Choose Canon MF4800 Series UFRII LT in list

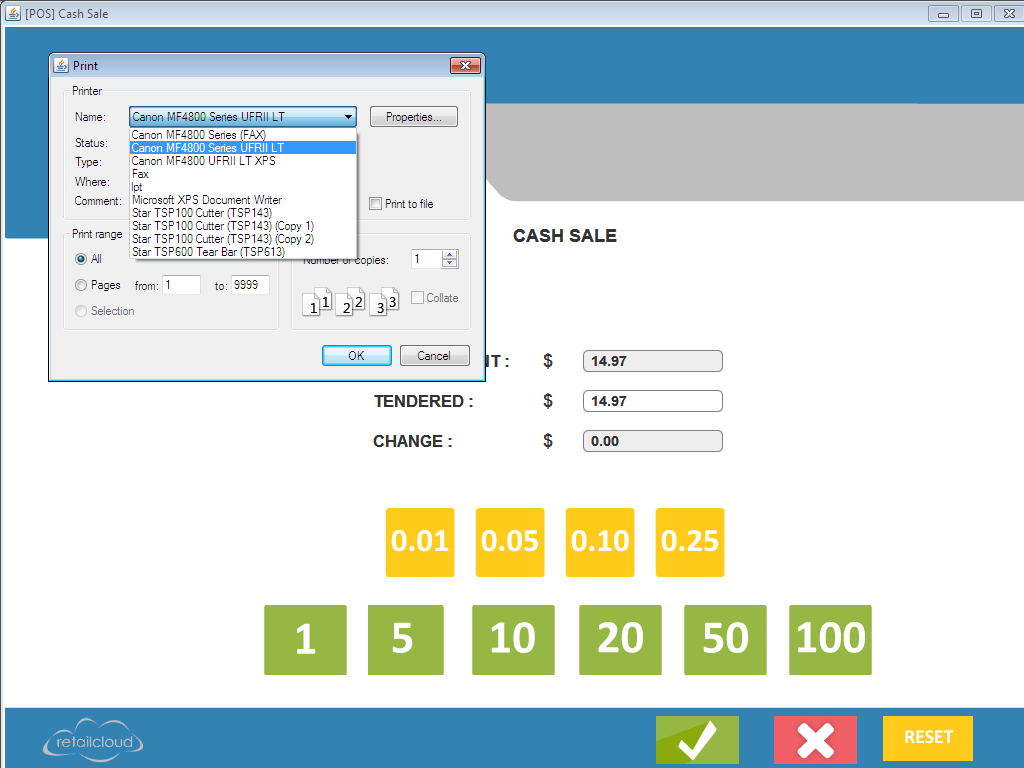click(243, 148)
